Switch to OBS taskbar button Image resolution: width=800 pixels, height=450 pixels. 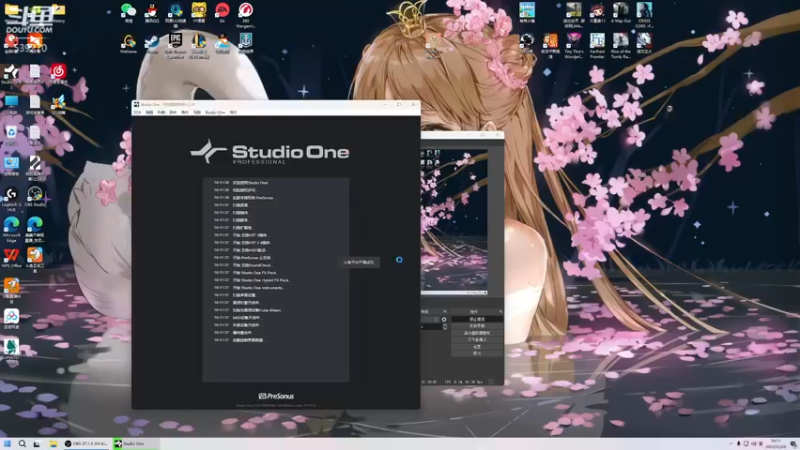(86, 444)
